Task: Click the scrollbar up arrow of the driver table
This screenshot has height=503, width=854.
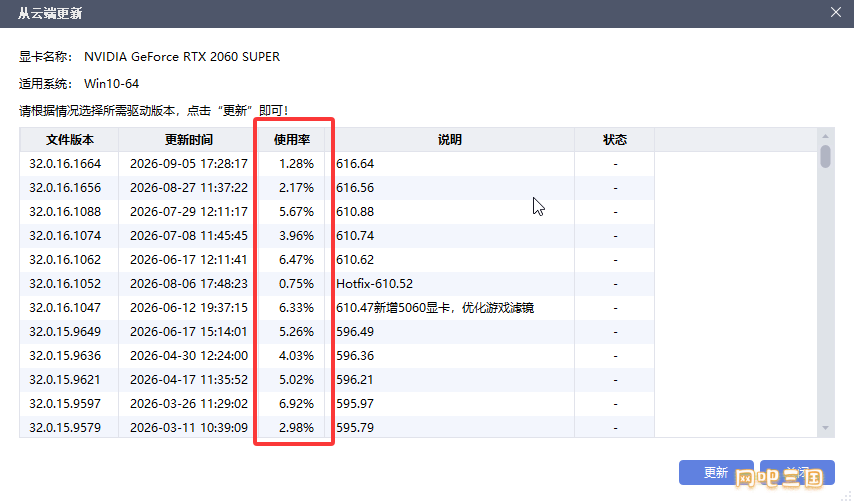Action: pos(825,136)
